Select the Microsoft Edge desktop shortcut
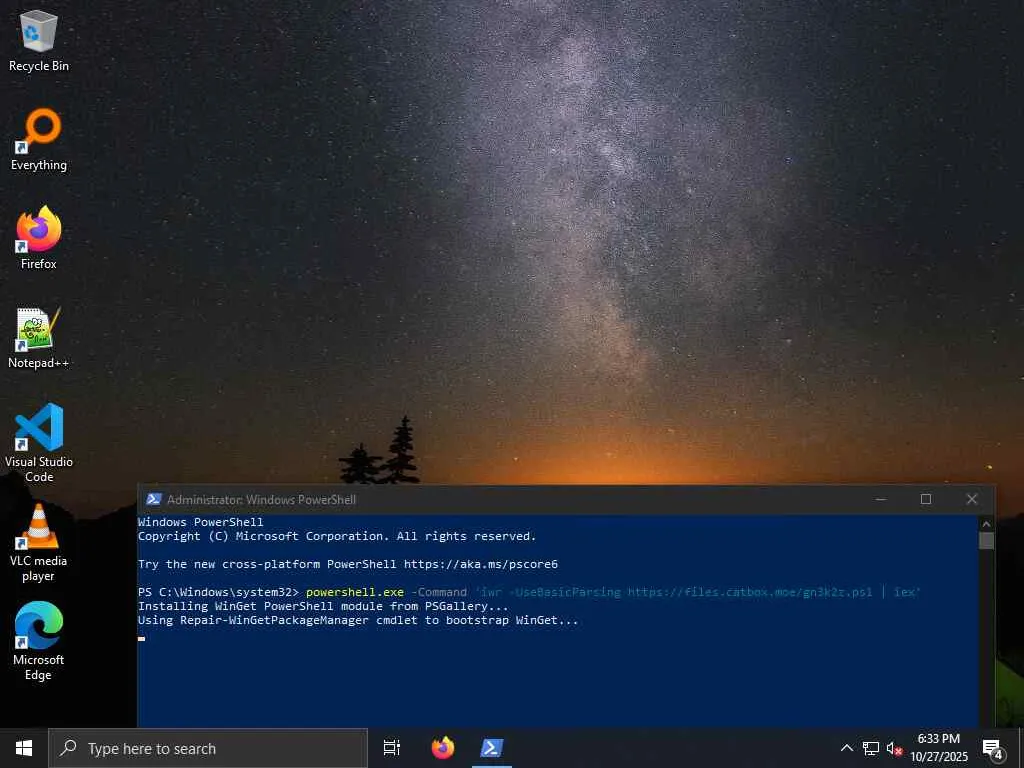 pyautogui.click(x=39, y=642)
